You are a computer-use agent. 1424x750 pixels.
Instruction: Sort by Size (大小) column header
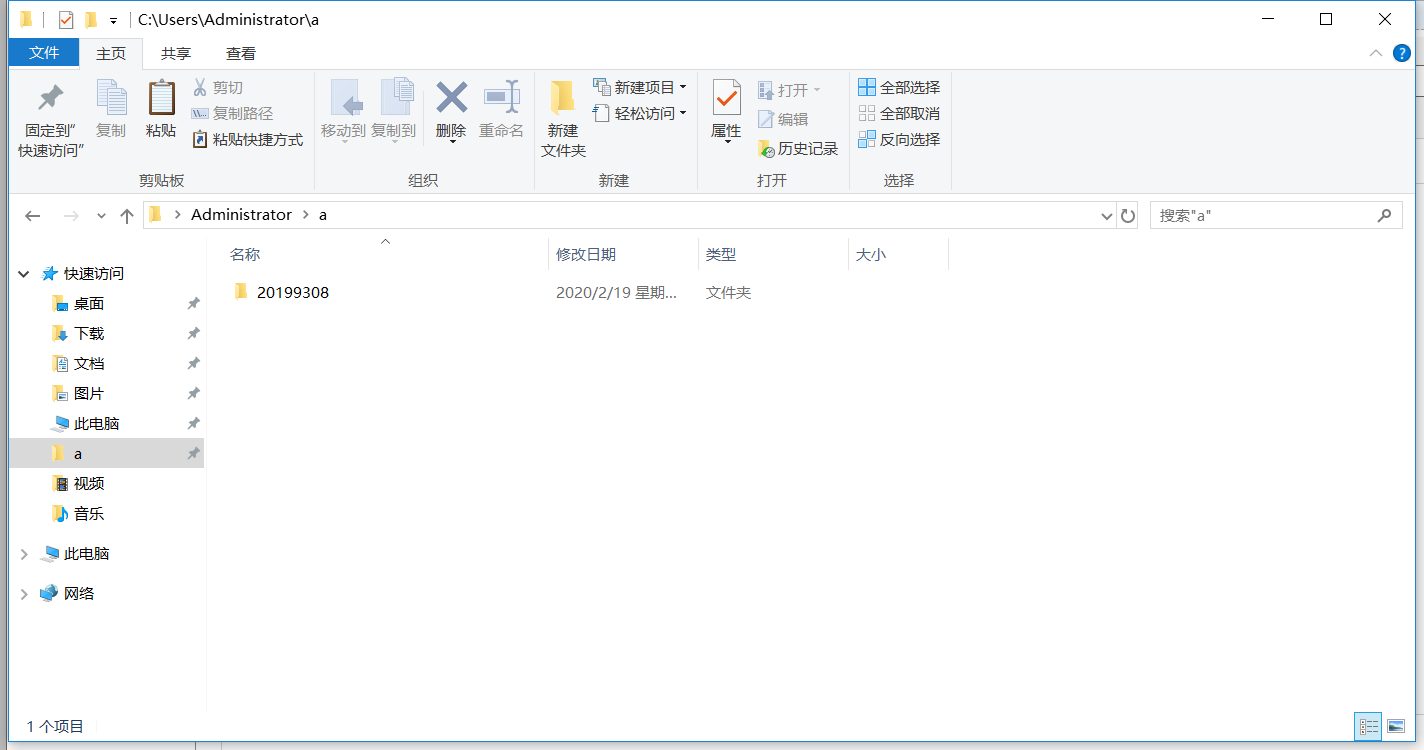898,255
